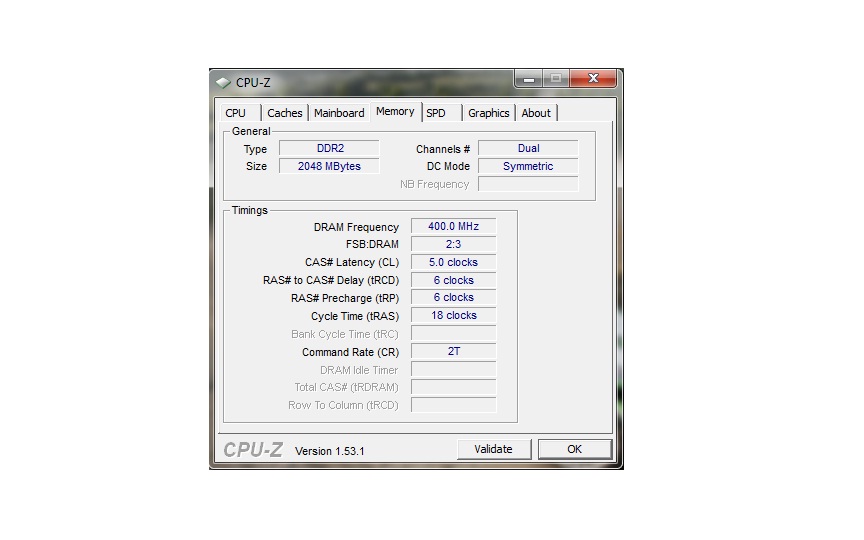The width and height of the screenshot is (864, 540).
Task: Open the Caches tab
Action: (285, 113)
